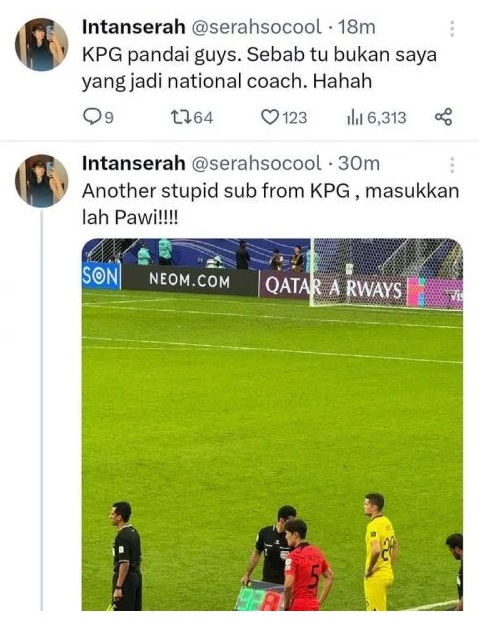Open more options on the 18m tweet

(x=452, y=29)
